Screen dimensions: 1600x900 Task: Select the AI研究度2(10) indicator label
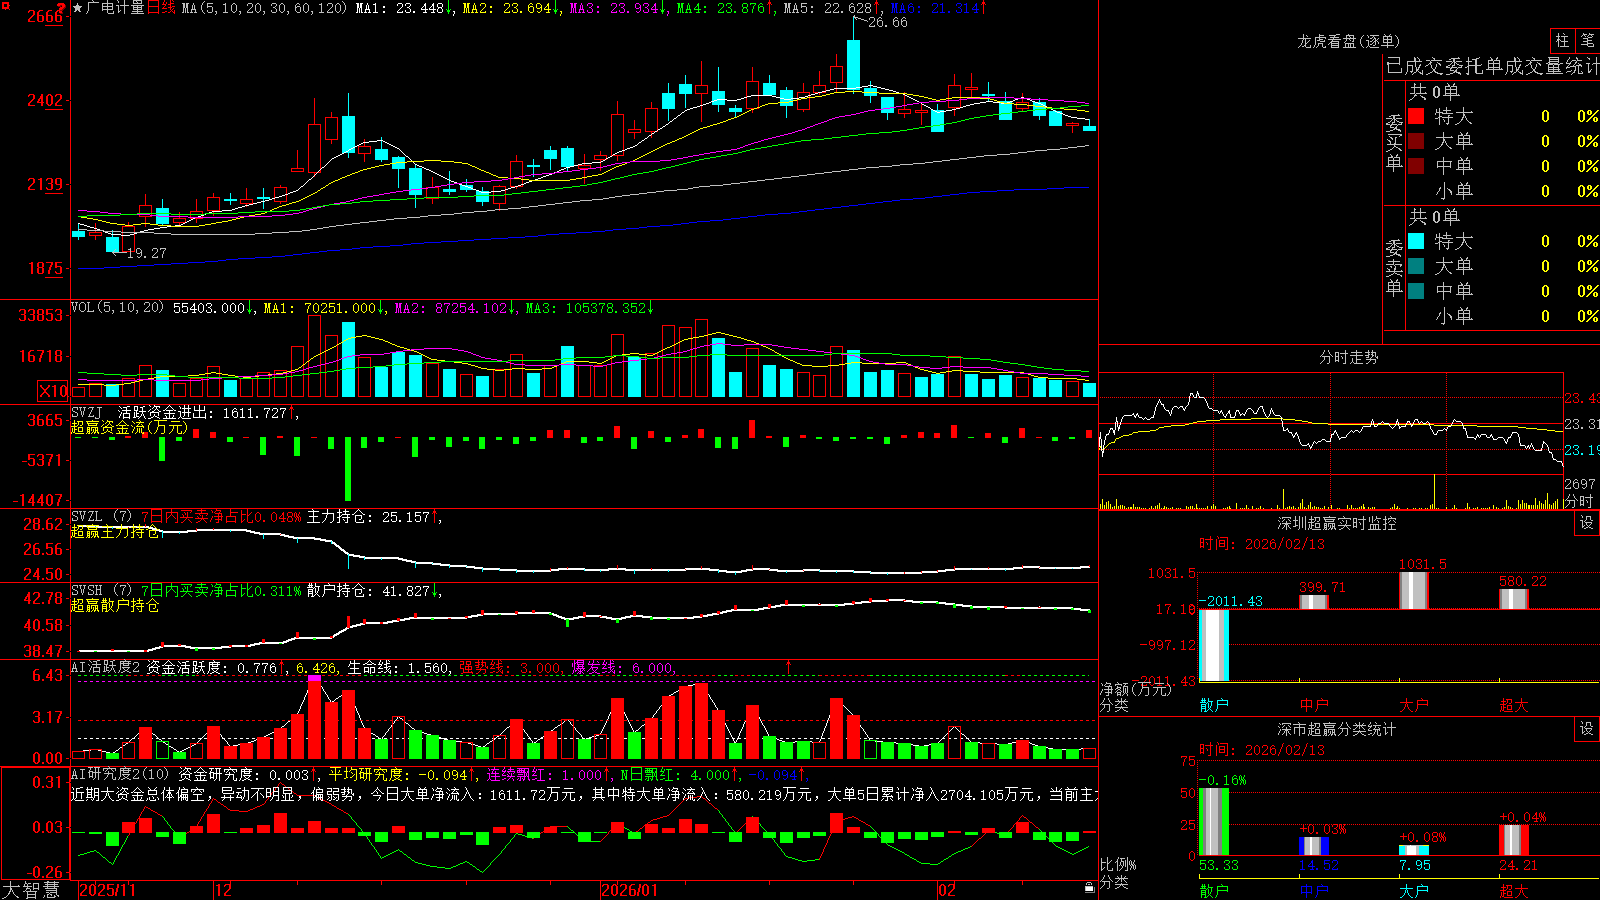click(x=121, y=774)
